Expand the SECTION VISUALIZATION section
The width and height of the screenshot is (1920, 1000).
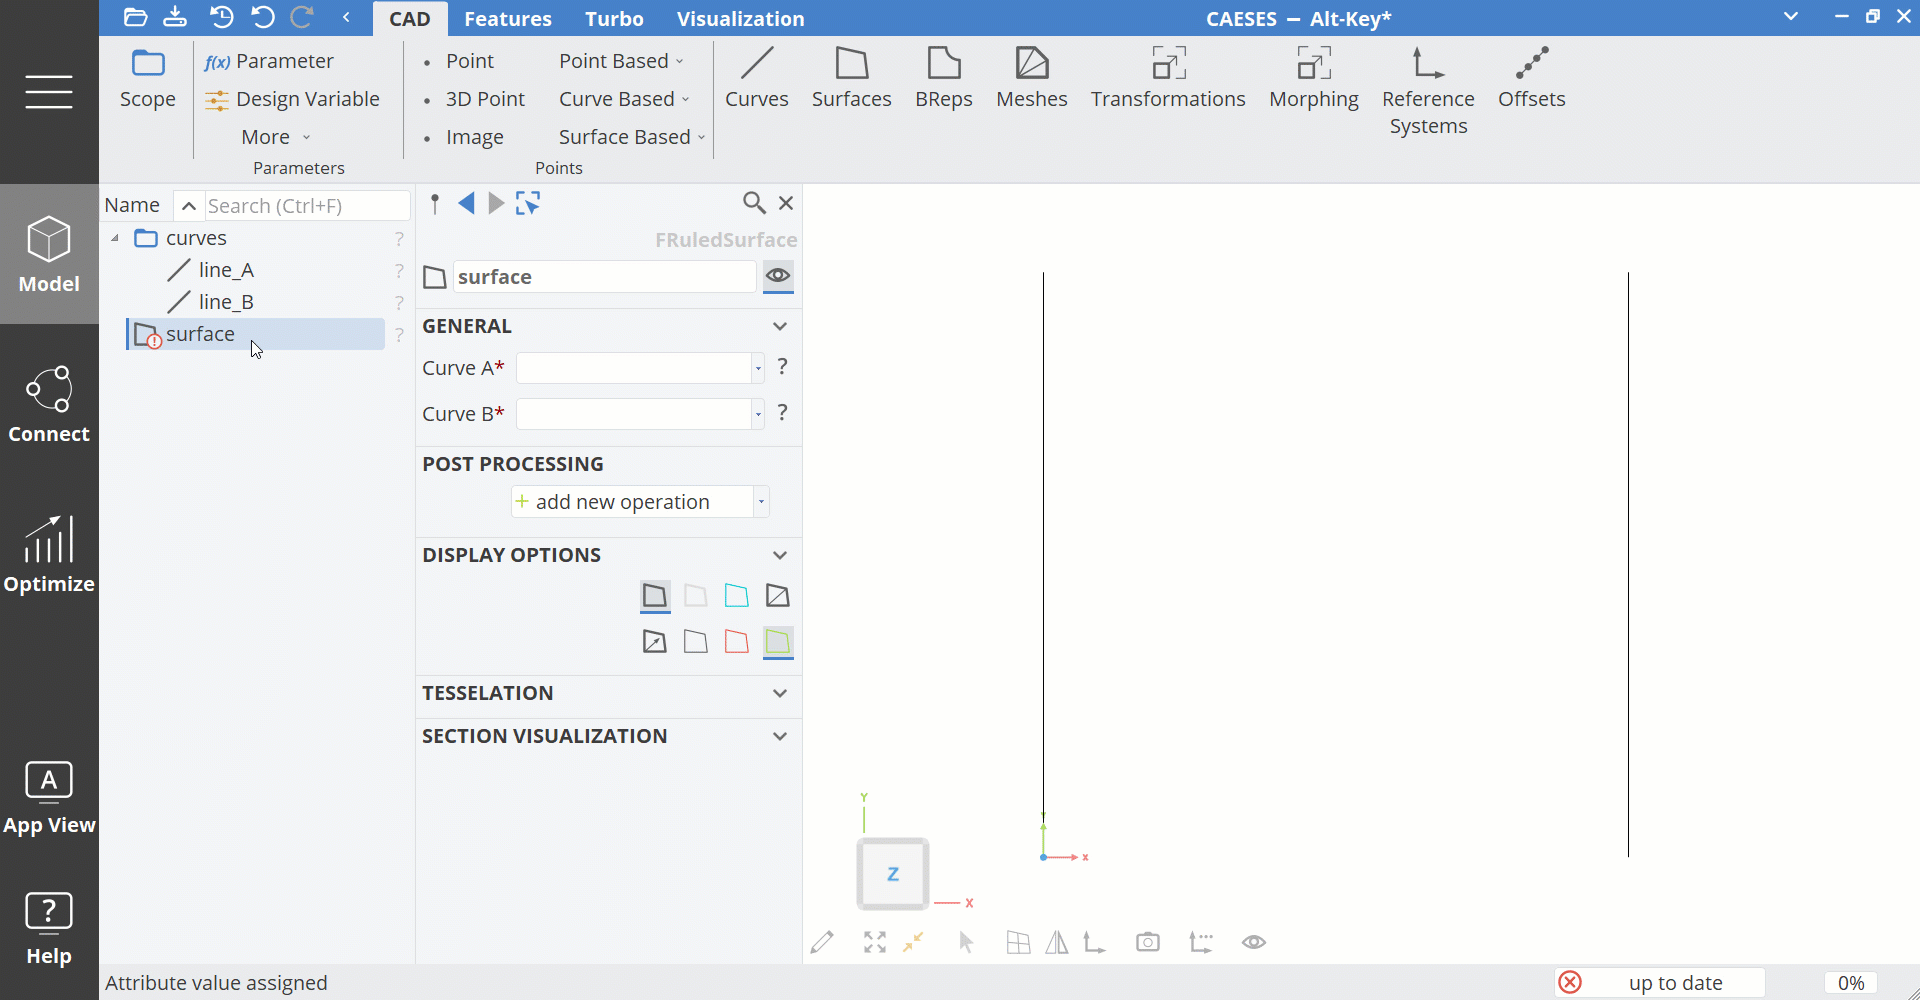point(780,736)
